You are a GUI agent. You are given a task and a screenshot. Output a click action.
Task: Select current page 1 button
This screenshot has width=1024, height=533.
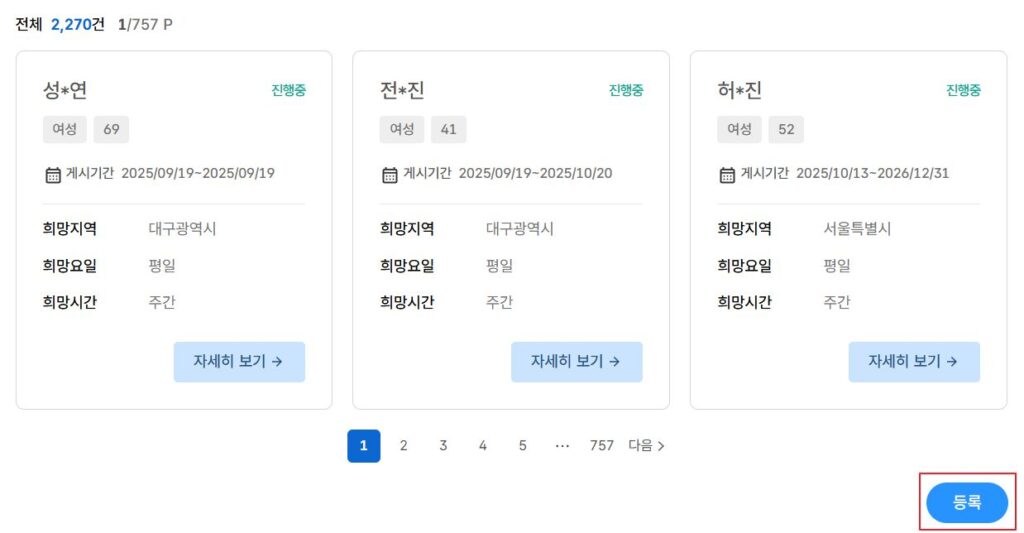pos(364,445)
